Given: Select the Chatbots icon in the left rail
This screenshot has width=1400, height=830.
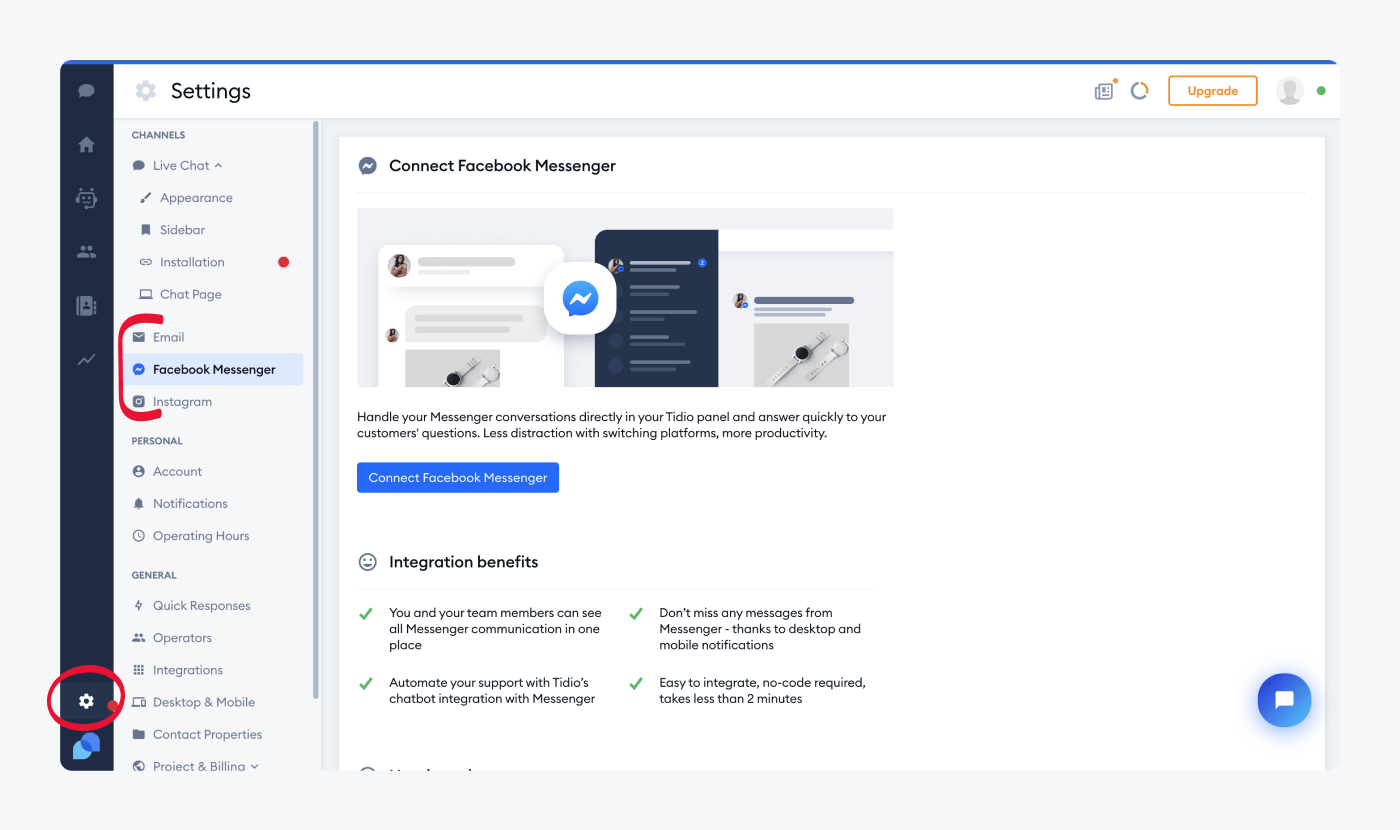Looking at the screenshot, I should (86, 198).
